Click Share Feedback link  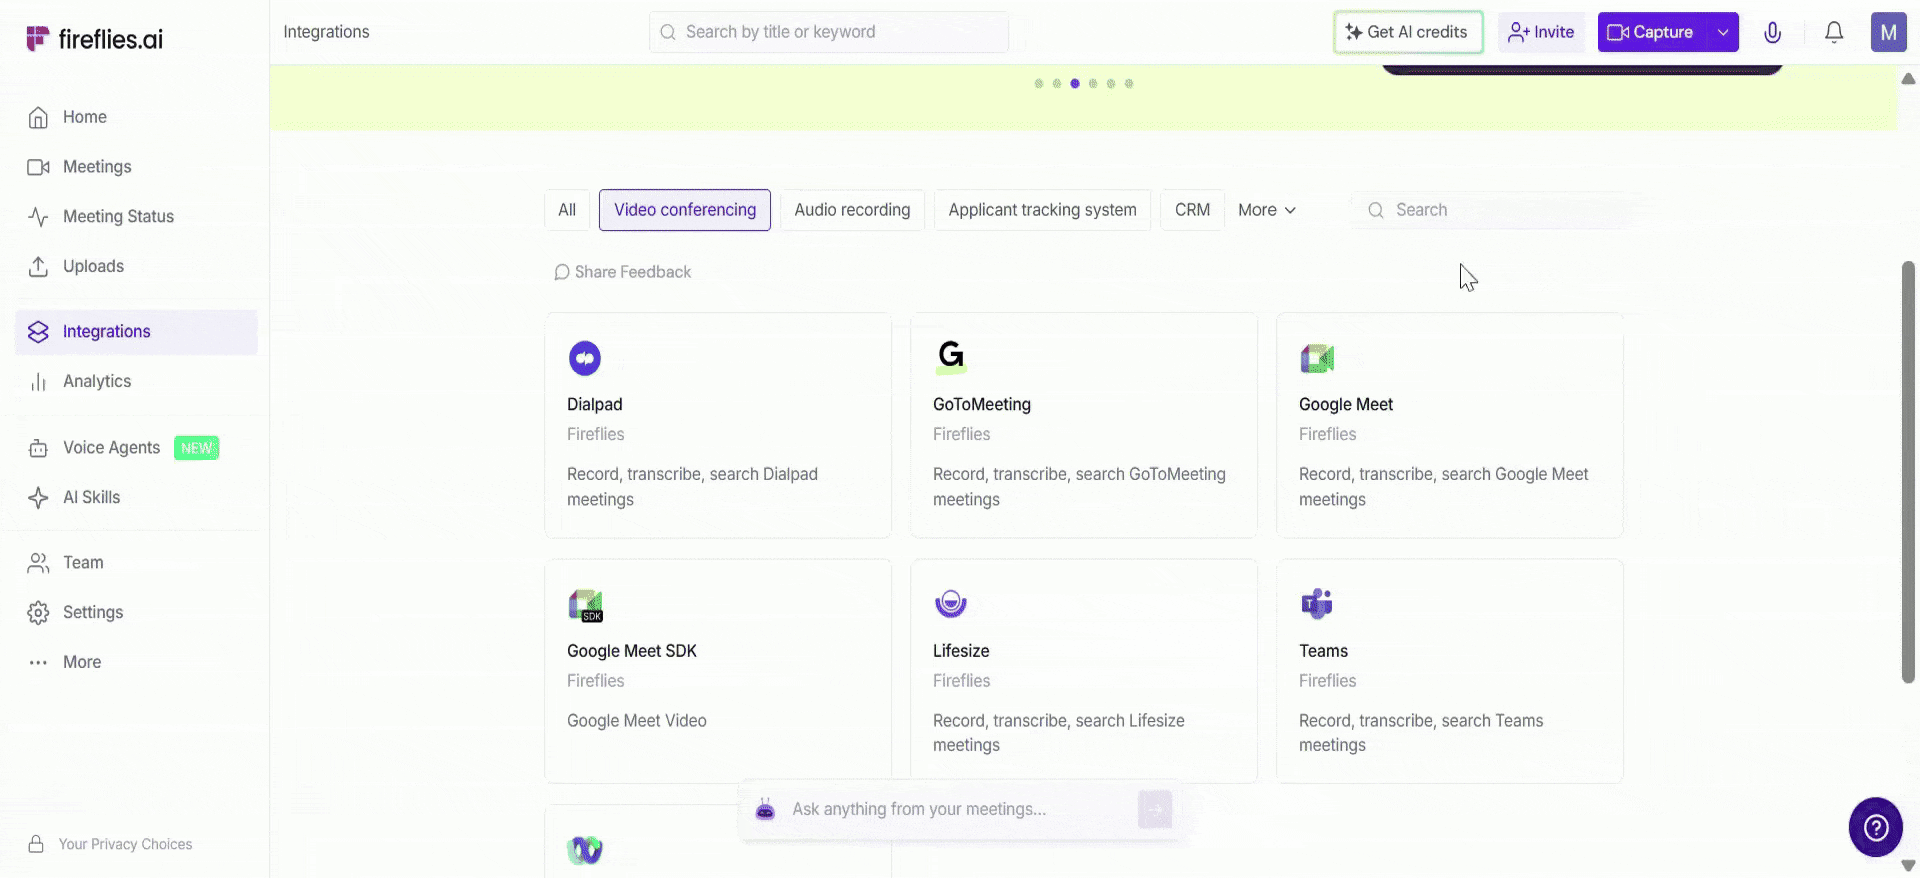(622, 272)
